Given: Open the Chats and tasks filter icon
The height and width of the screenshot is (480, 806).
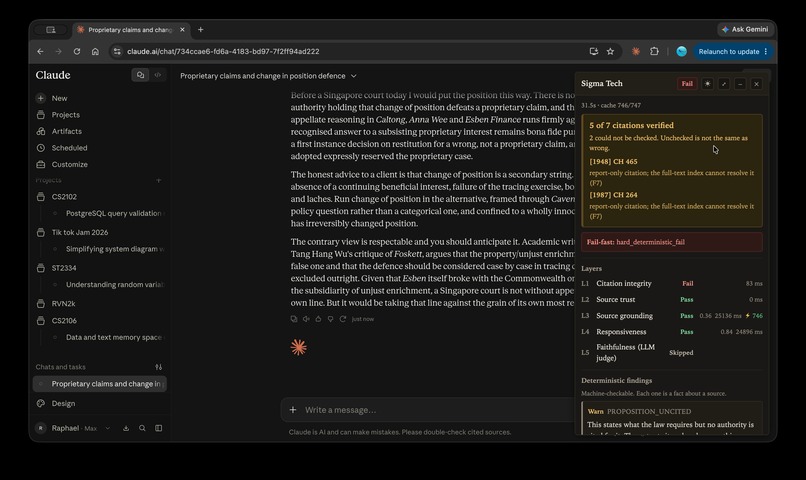Looking at the screenshot, I should 158,367.
